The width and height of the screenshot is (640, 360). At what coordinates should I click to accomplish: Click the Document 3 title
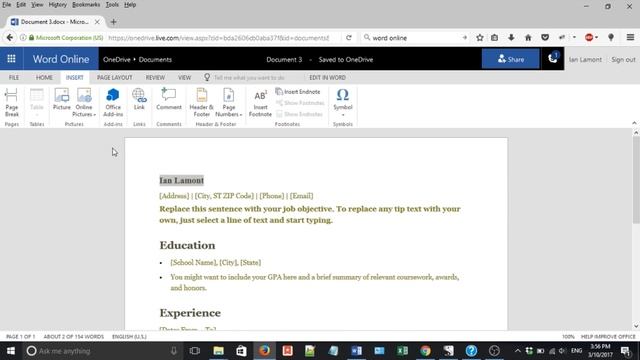(284, 60)
